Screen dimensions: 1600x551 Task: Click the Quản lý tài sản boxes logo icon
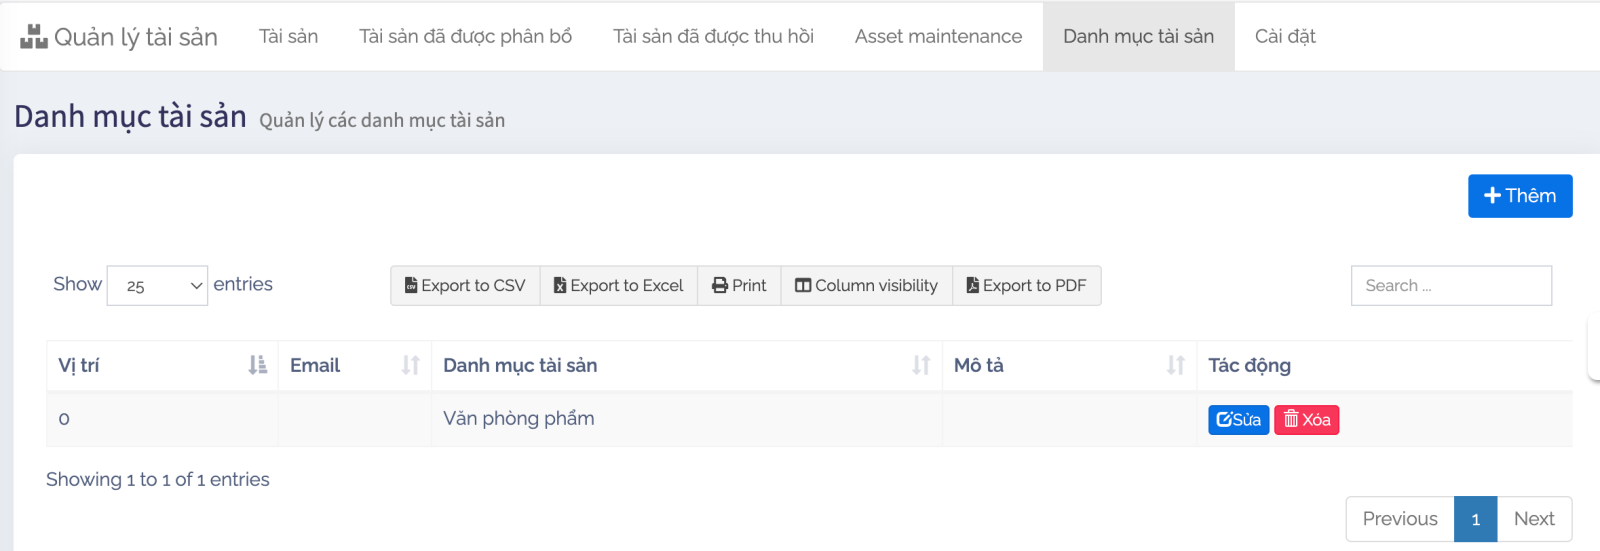click(34, 37)
